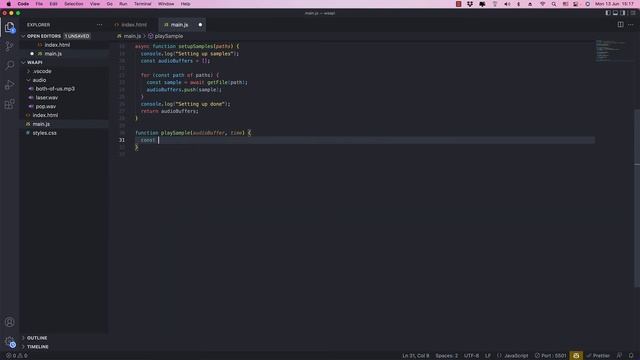The width and height of the screenshot is (640, 360).
Task: Open pop.wav in the explorer
Action: click(x=46, y=107)
